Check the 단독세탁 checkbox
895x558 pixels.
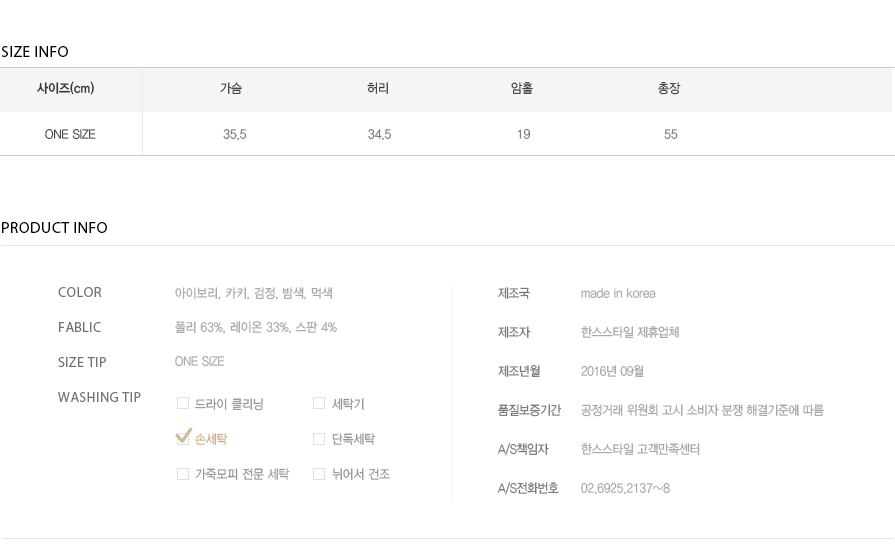[x=319, y=439]
